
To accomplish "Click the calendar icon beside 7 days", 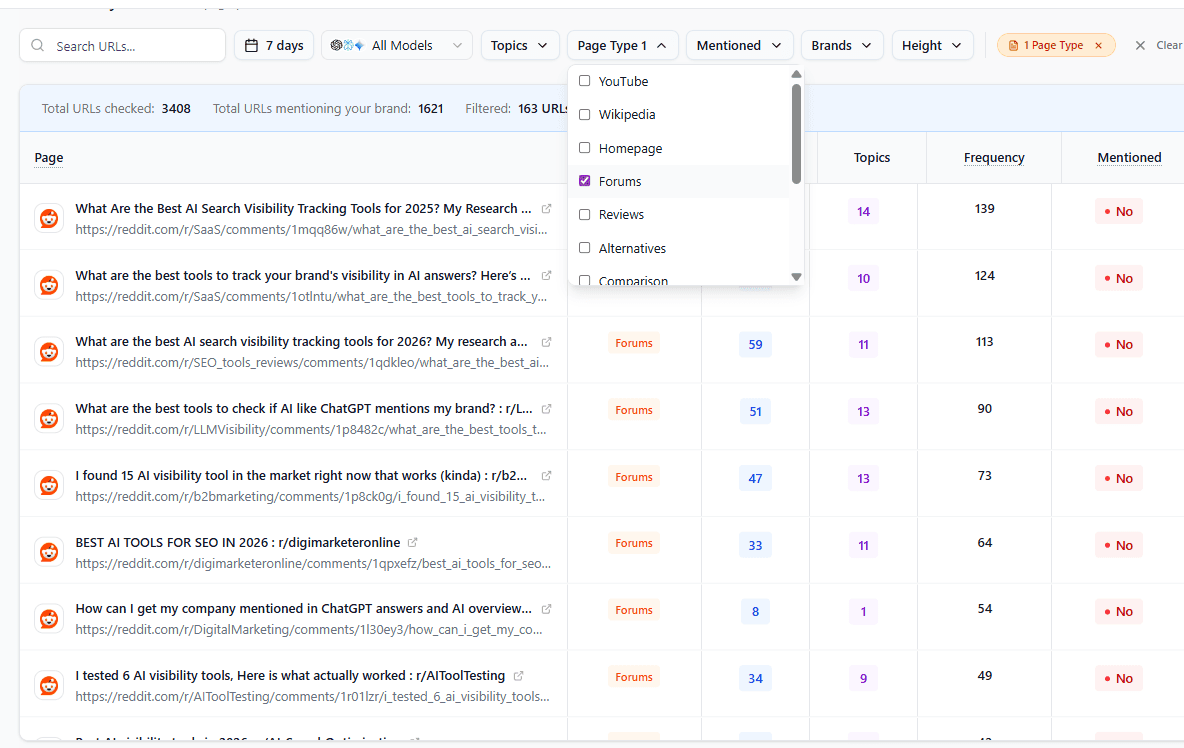I will coord(251,45).
